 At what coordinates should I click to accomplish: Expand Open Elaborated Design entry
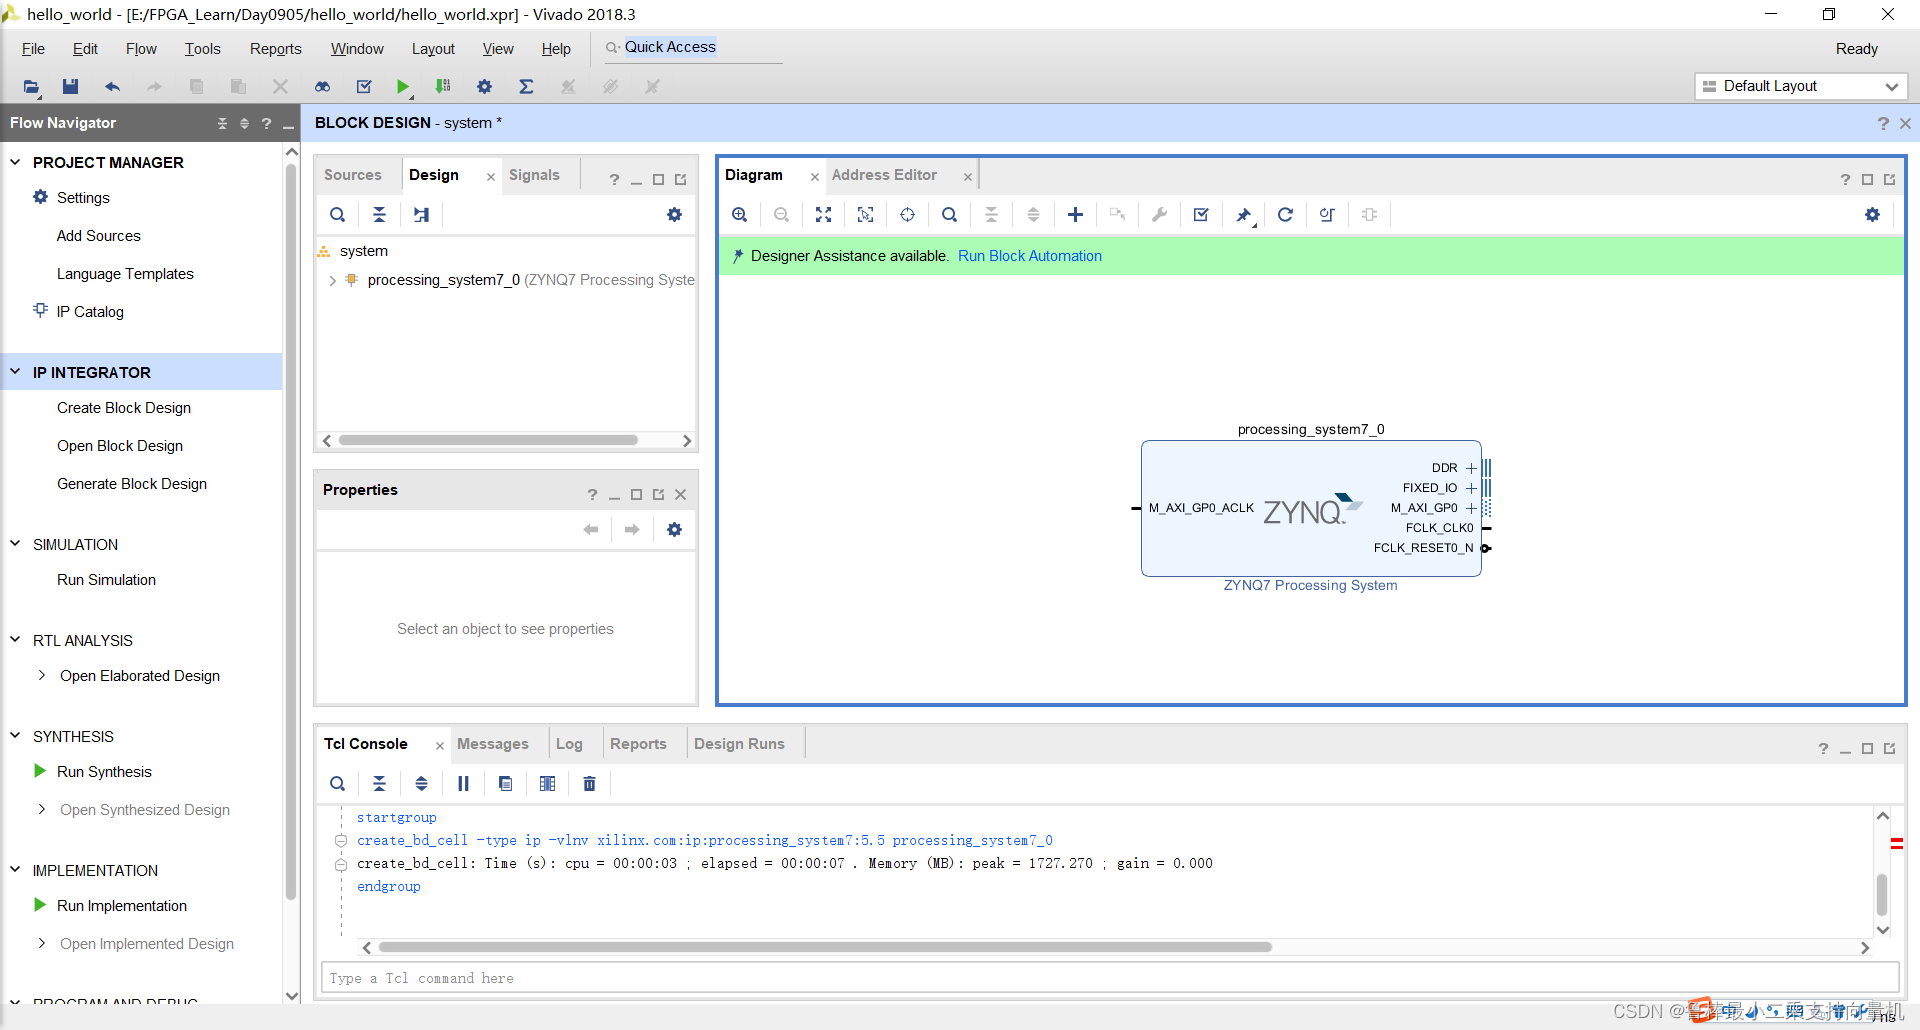coord(41,676)
